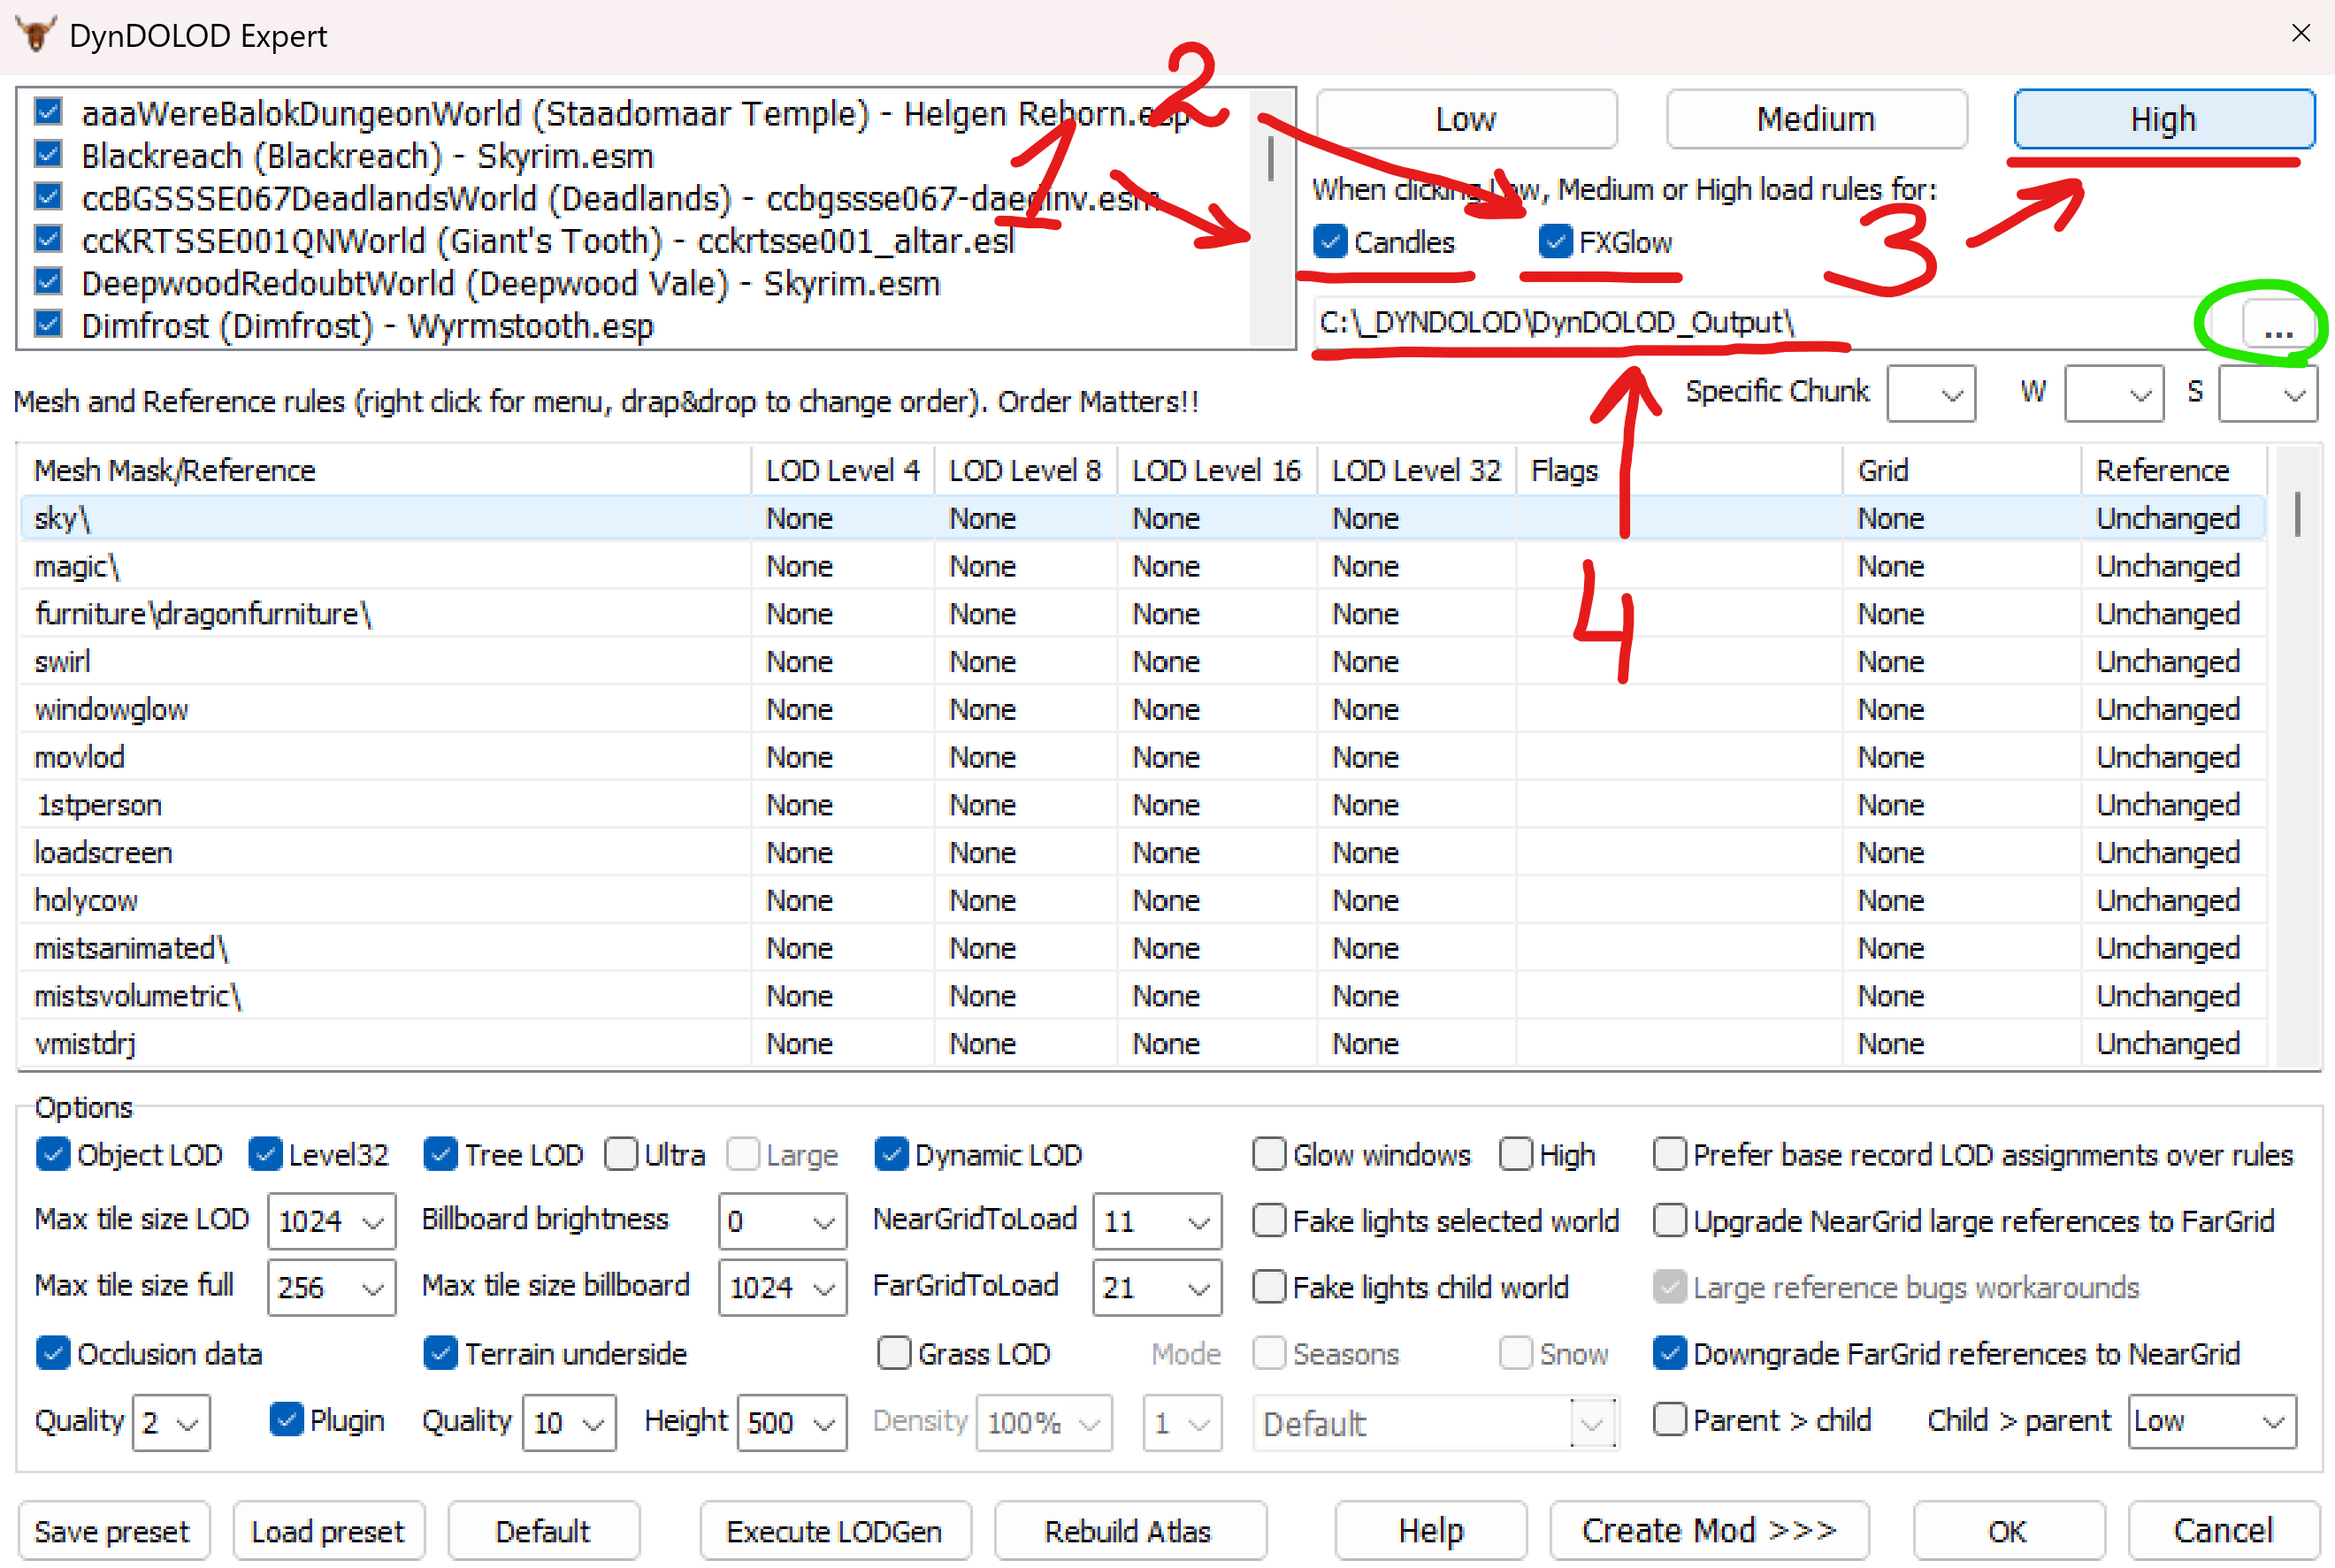Screen dimensions: 2335x1568
Task: Toggle Ultra tree LOD checkbox
Action: click(621, 1155)
